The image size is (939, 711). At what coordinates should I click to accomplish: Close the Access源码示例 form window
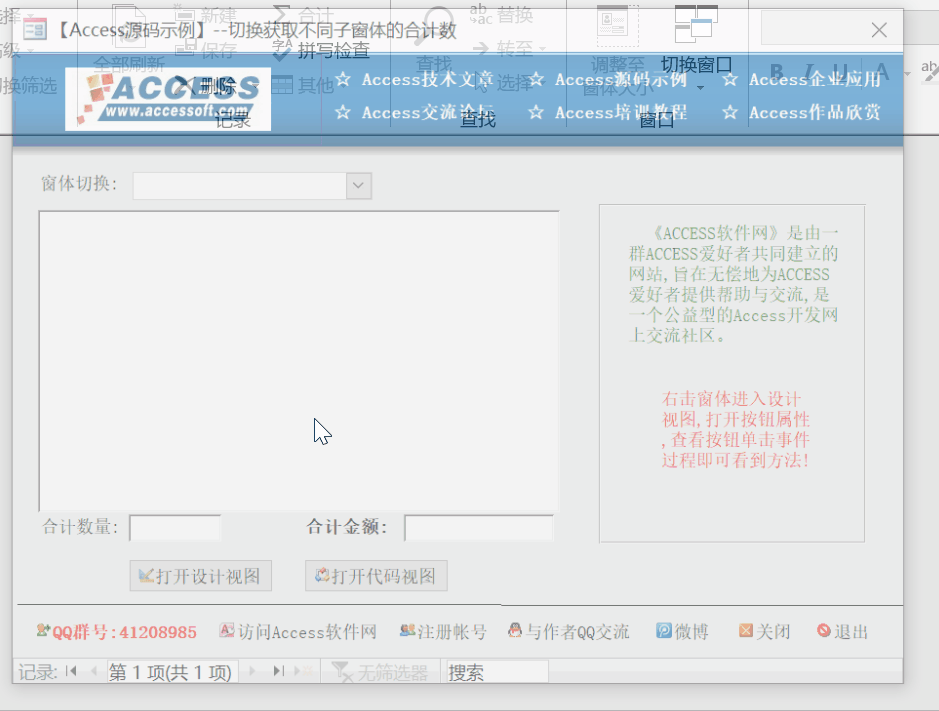[879, 30]
